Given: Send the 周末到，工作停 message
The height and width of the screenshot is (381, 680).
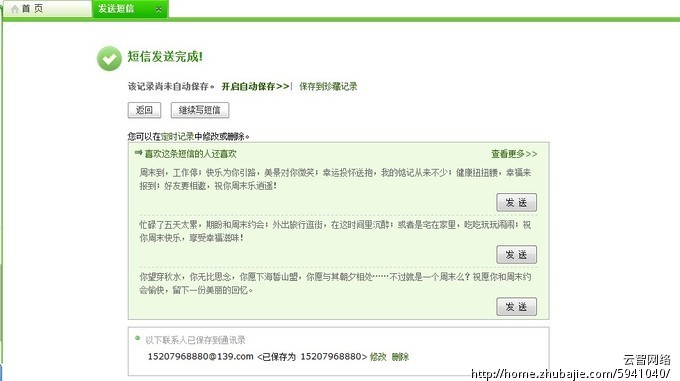Looking at the screenshot, I should pyautogui.click(x=517, y=202).
